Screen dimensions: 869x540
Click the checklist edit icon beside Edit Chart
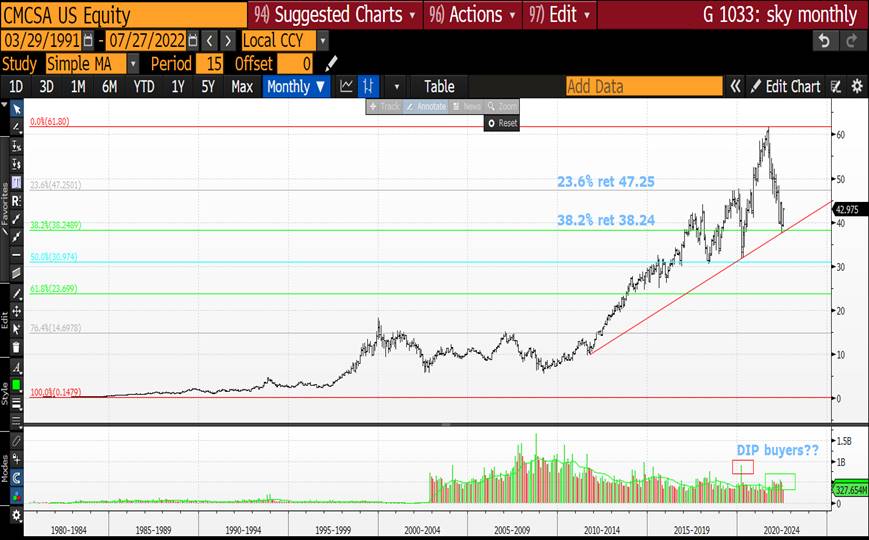point(836,86)
